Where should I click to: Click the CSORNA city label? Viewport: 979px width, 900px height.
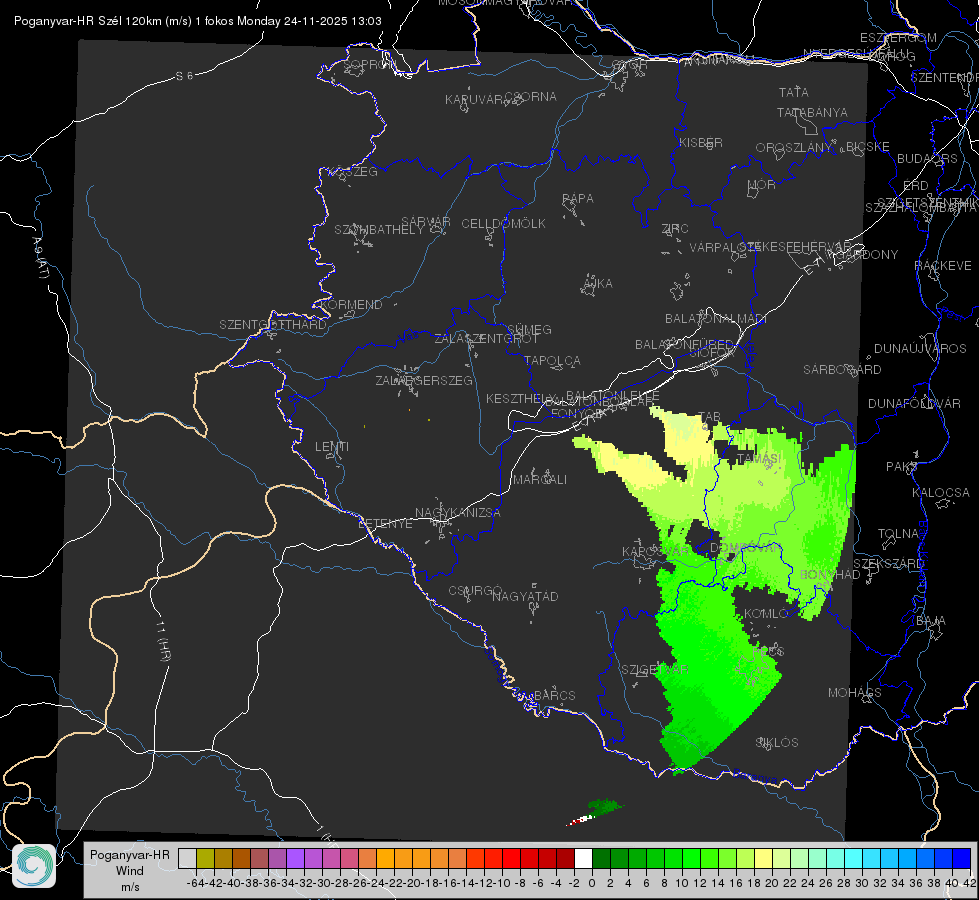coord(531,97)
